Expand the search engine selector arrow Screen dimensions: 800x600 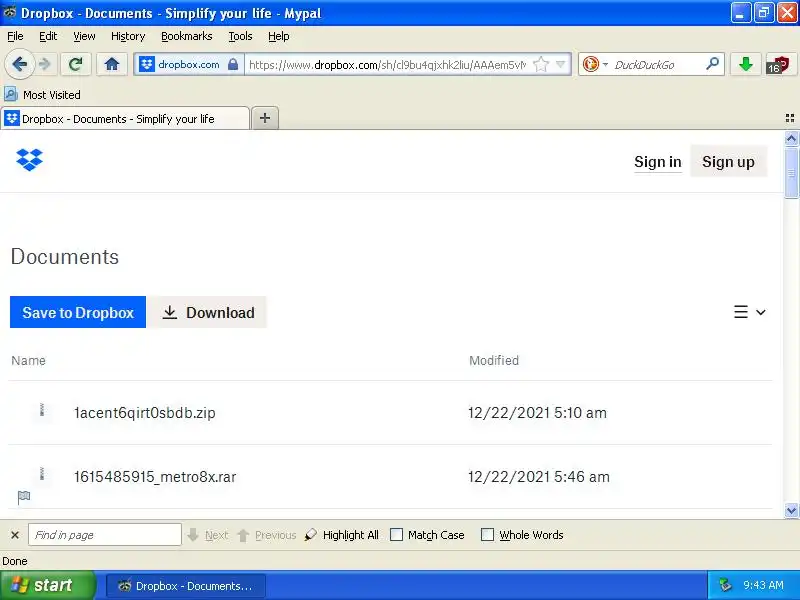pyautogui.click(x=605, y=65)
